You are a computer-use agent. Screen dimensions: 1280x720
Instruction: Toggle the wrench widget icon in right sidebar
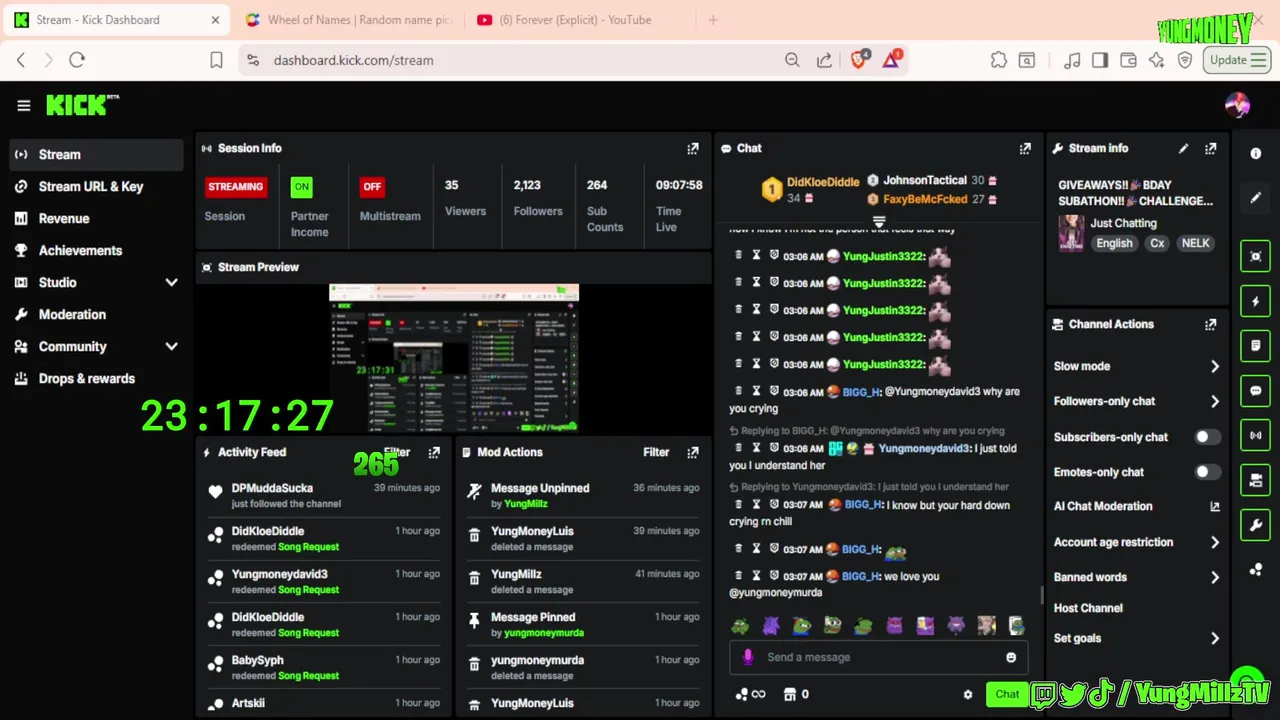pyautogui.click(x=1256, y=525)
